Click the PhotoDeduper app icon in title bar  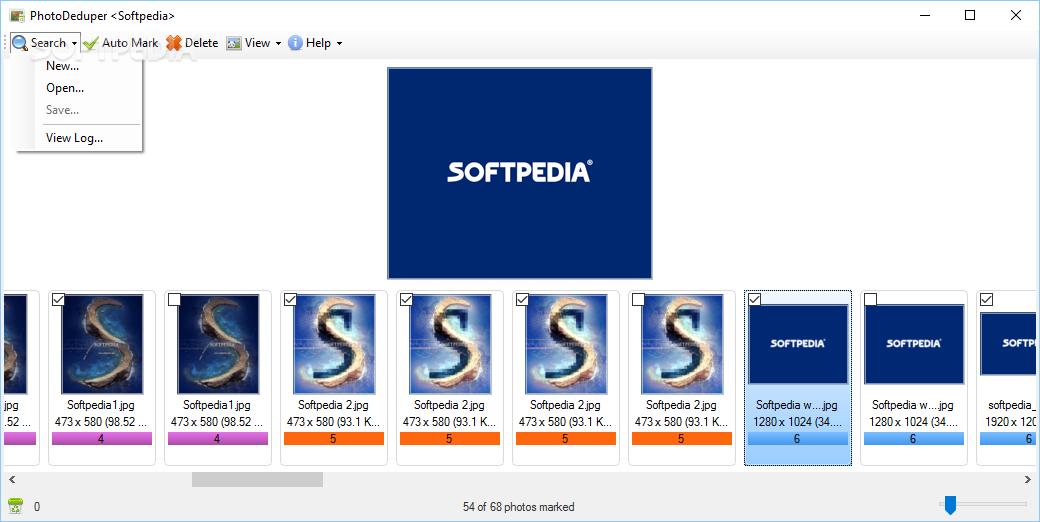click(x=17, y=15)
